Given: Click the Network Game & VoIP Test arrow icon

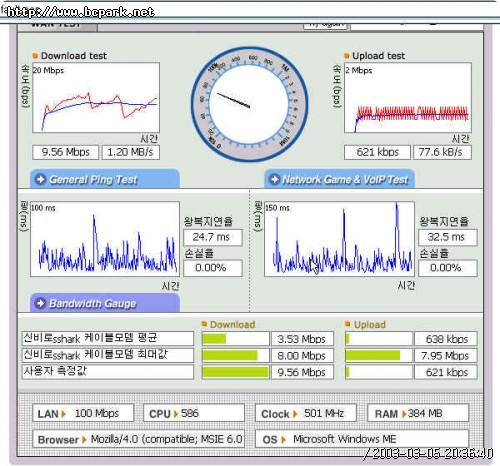Looking at the screenshot, I should 274,179.
